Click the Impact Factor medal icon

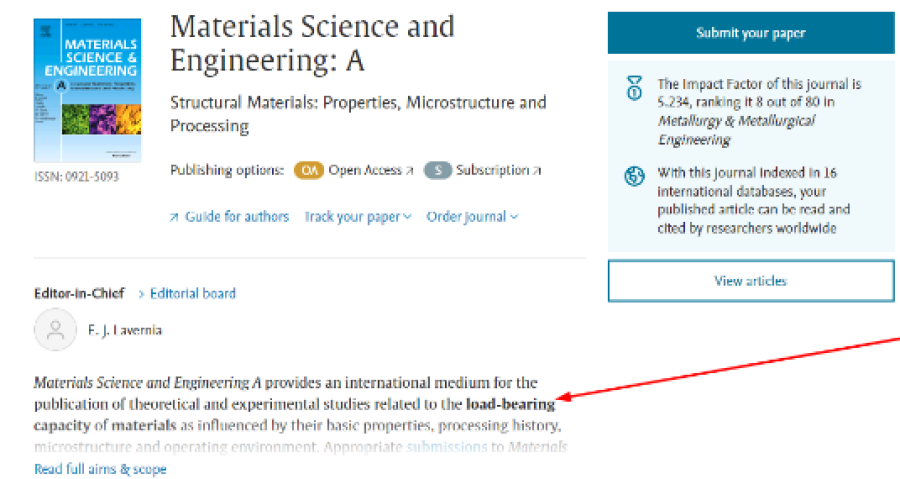pyautogui.click(x=634, y=88)
